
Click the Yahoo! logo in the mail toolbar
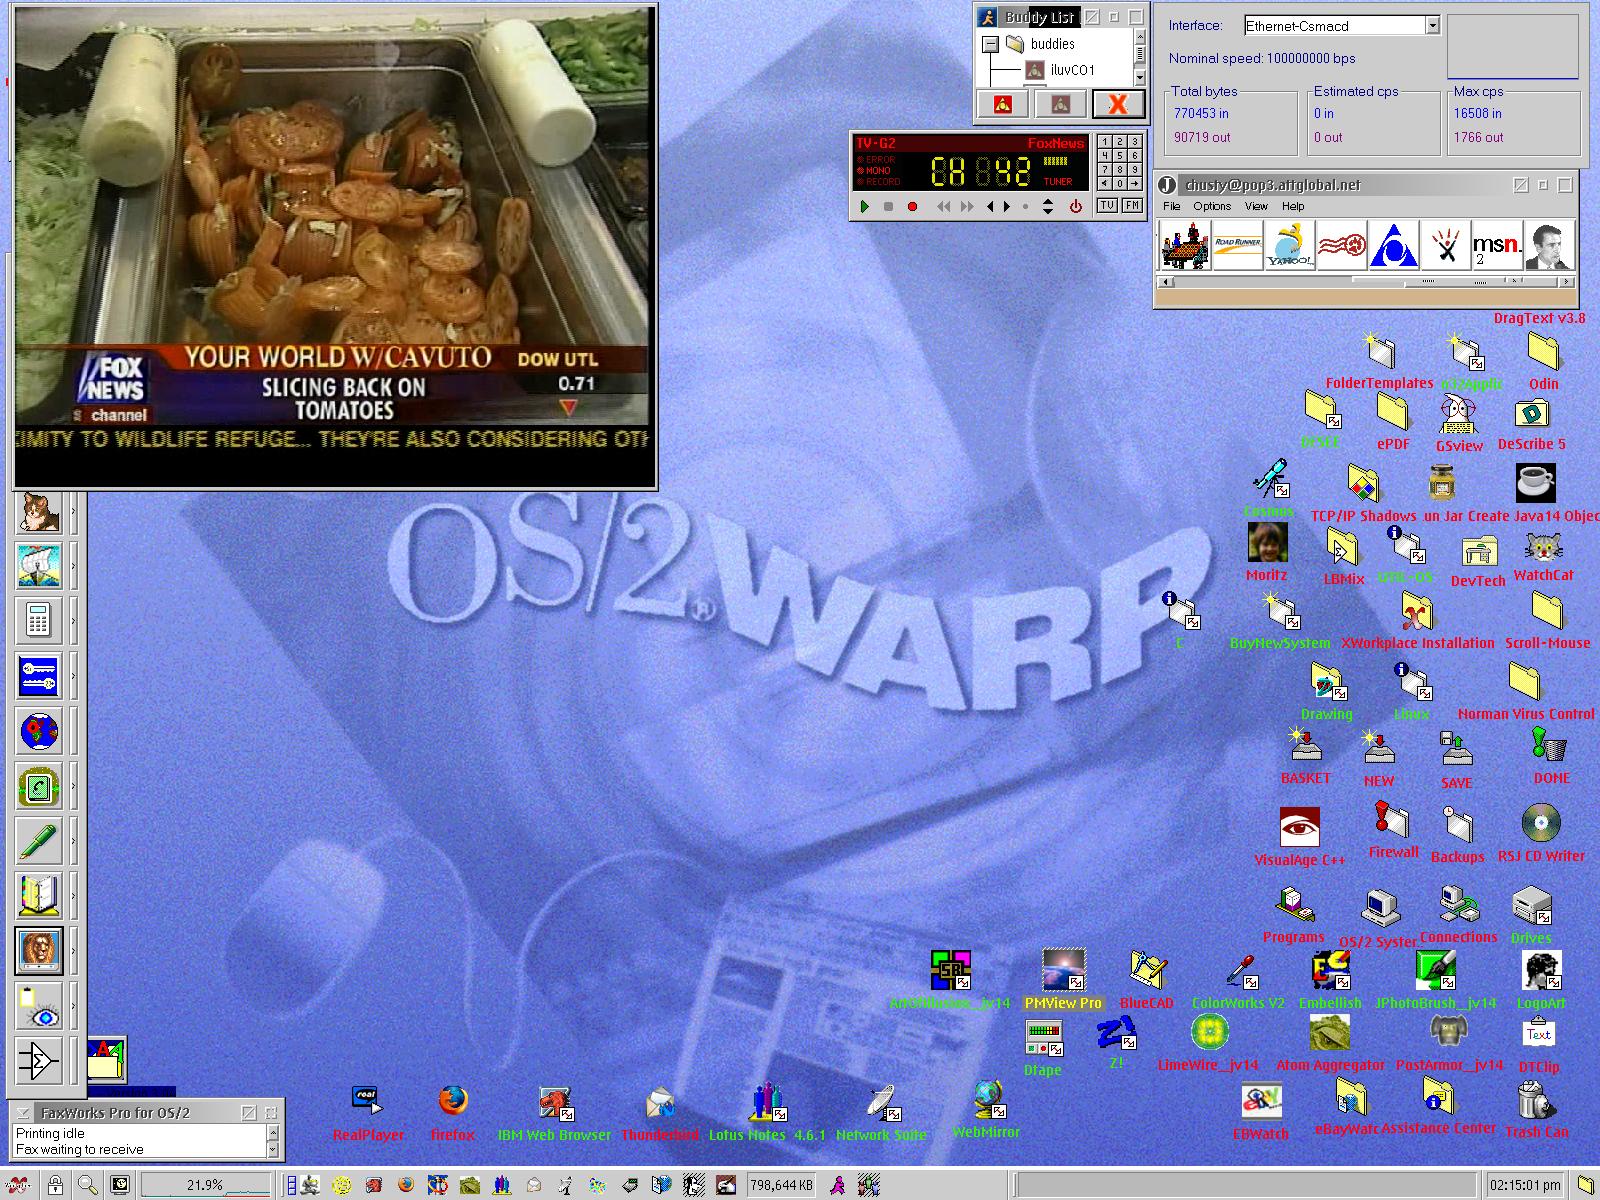click(1290, 246)
